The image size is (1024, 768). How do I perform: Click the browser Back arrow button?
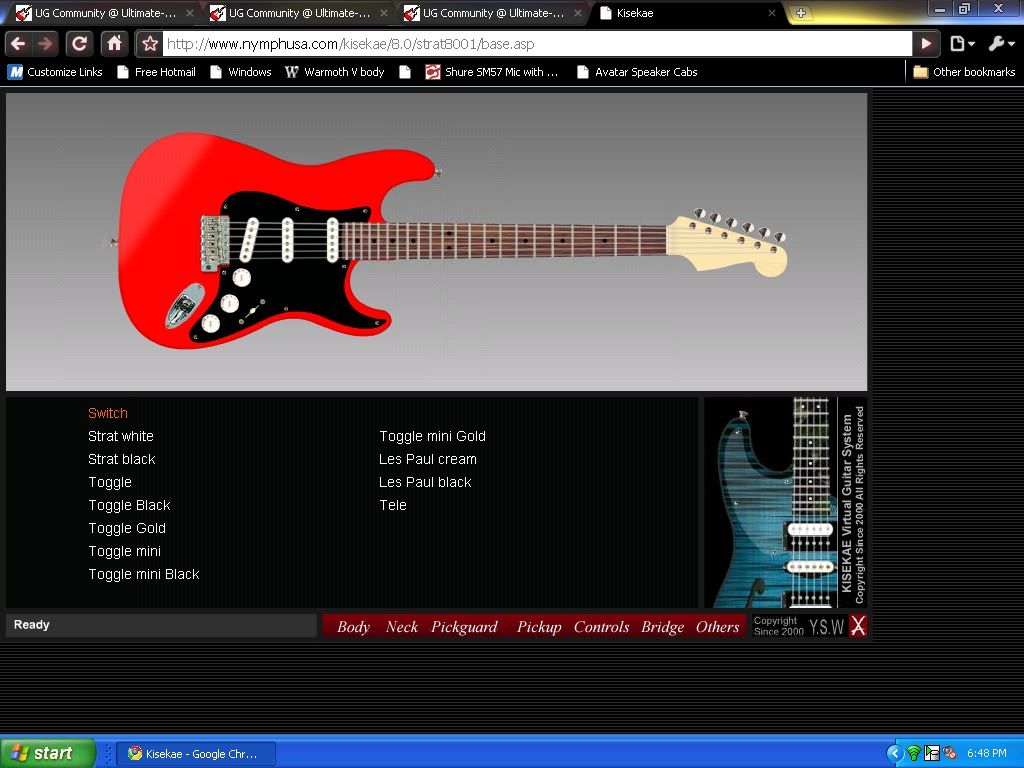pos(18,44)
